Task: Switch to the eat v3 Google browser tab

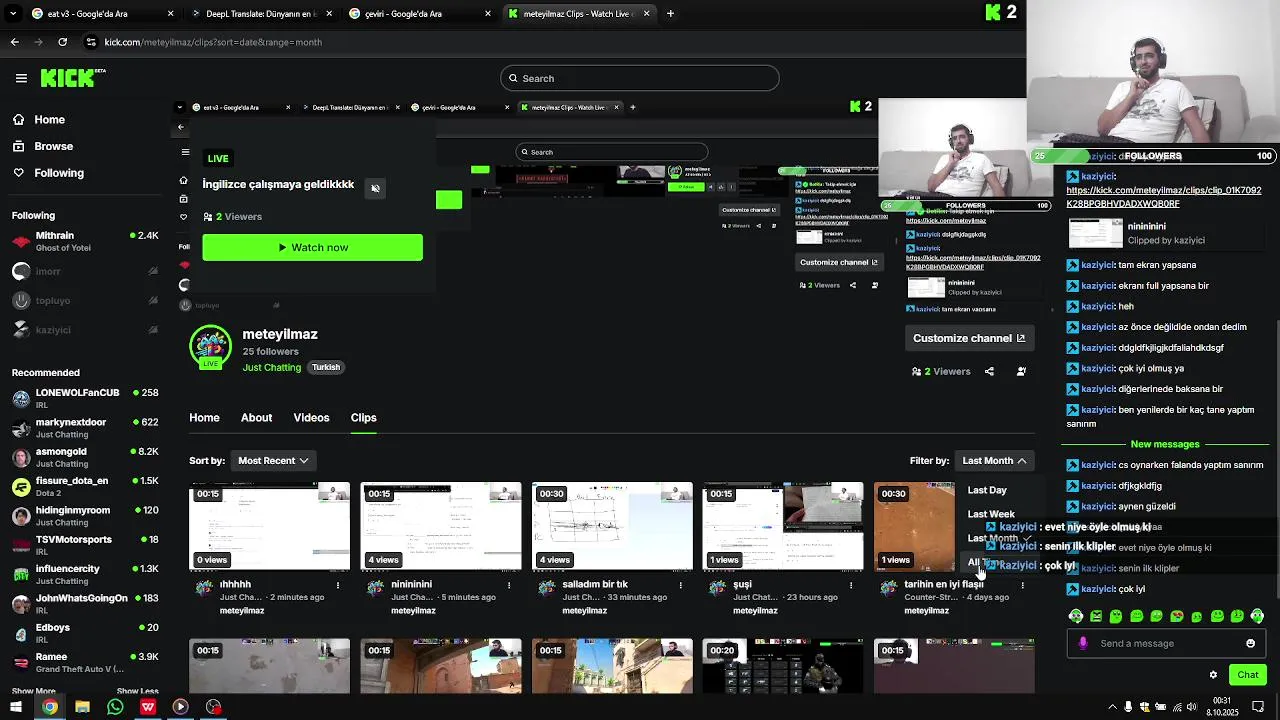Action: coord(102,14)
